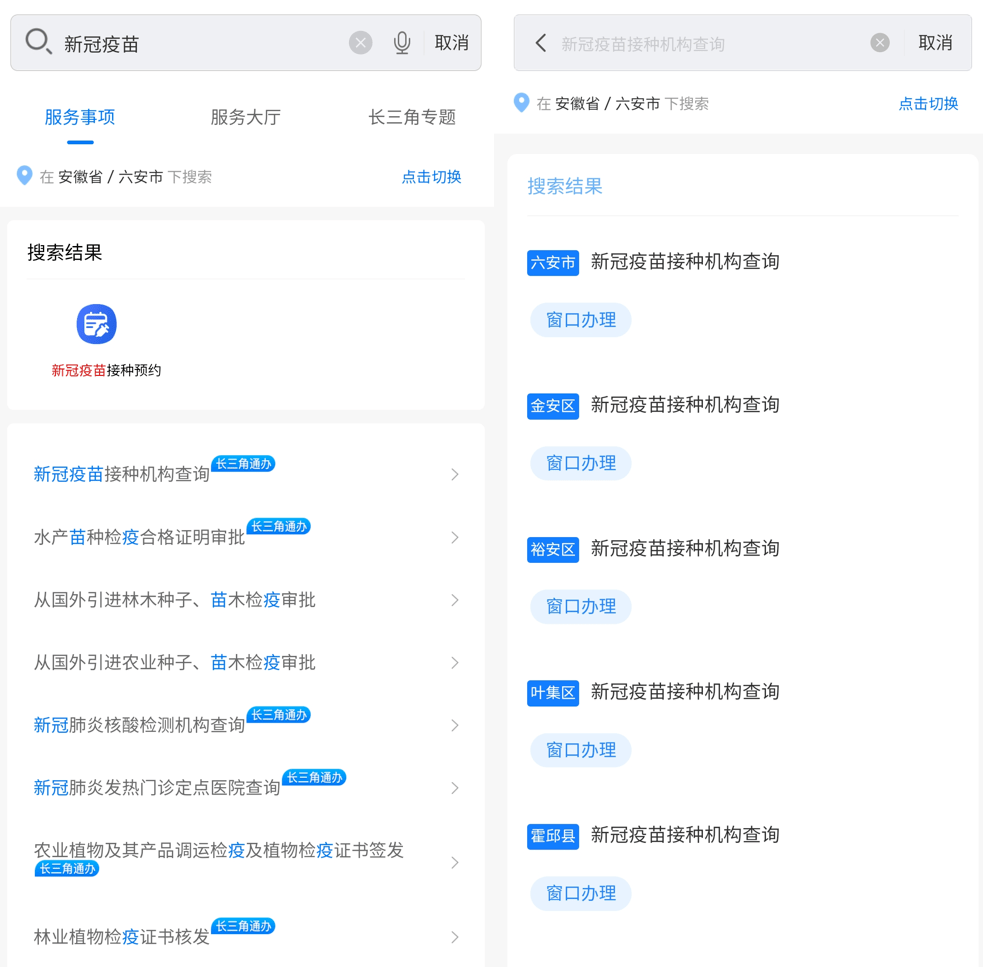The height and width of the screenshot is (967, 983).
Task: Expand 从国外引进林木种子、苗木检疫审批 entry
Action: coord(455,599)
